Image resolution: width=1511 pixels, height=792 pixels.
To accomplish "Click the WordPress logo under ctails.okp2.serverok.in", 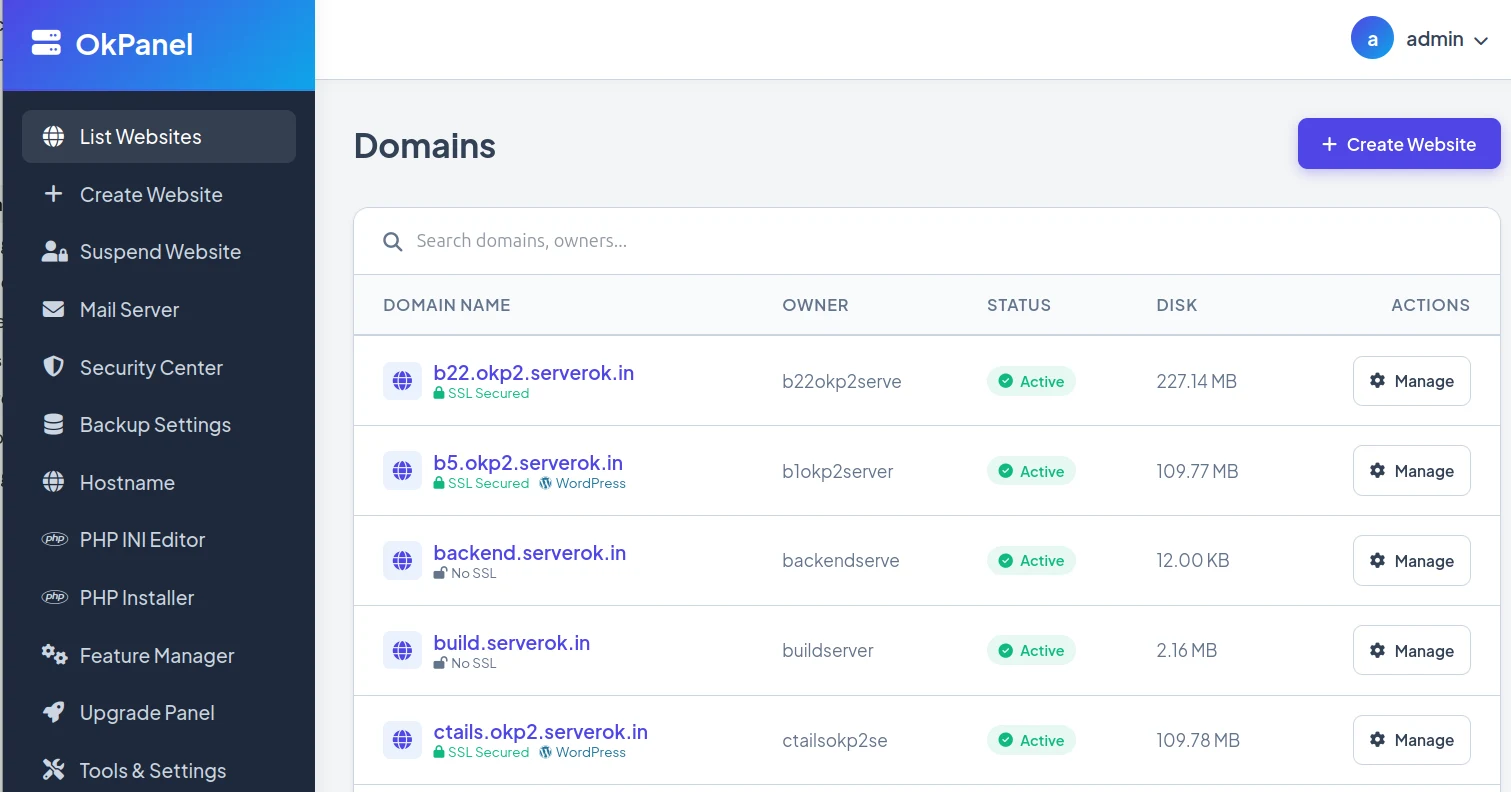I will (545, 752).
